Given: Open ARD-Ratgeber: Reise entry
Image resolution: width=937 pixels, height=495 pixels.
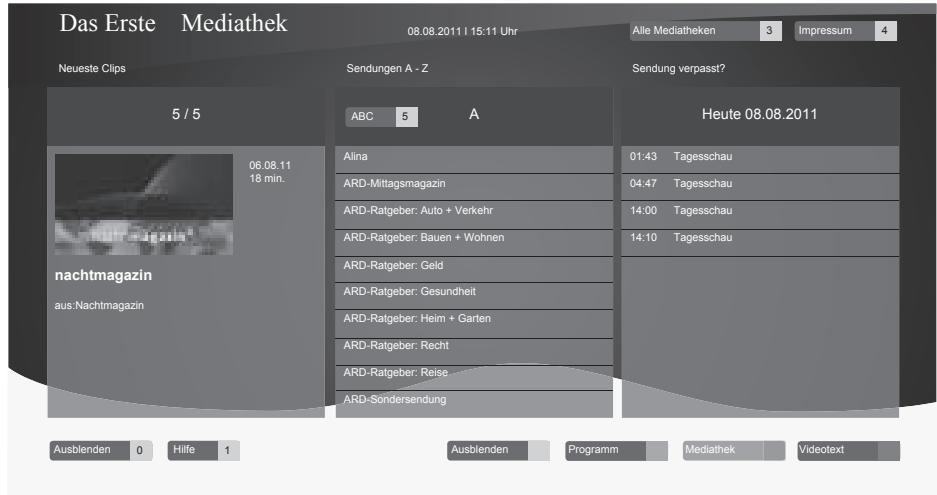Looking at the screenshot, I should coord(474,378).
